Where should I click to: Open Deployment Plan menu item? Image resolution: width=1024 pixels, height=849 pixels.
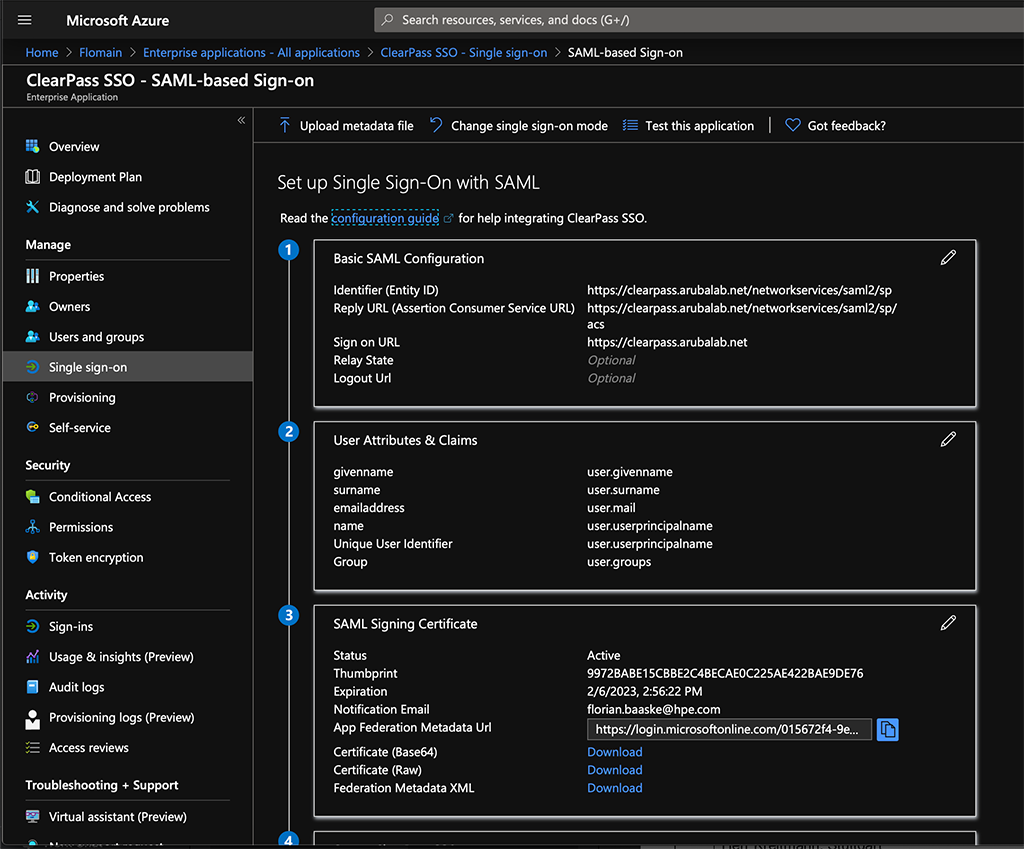95,177
